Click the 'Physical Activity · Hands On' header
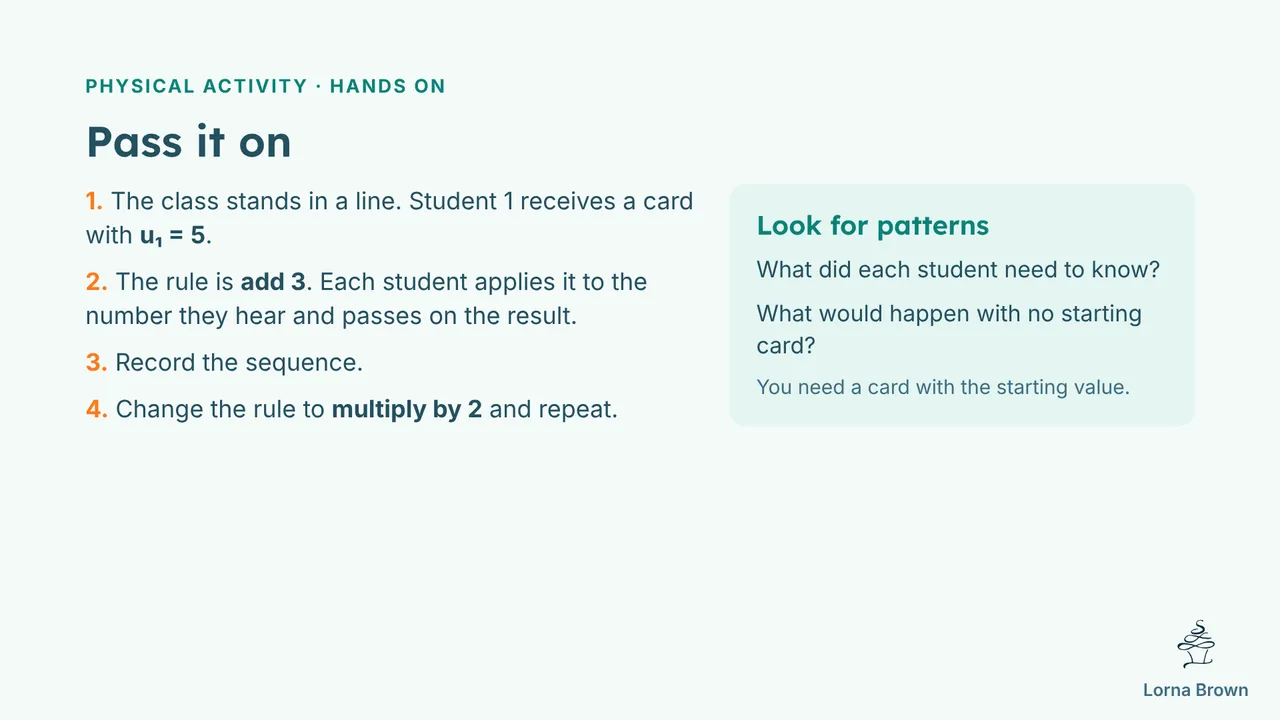1280x720 pixels. pyautogui.click(x=265, y=86)
